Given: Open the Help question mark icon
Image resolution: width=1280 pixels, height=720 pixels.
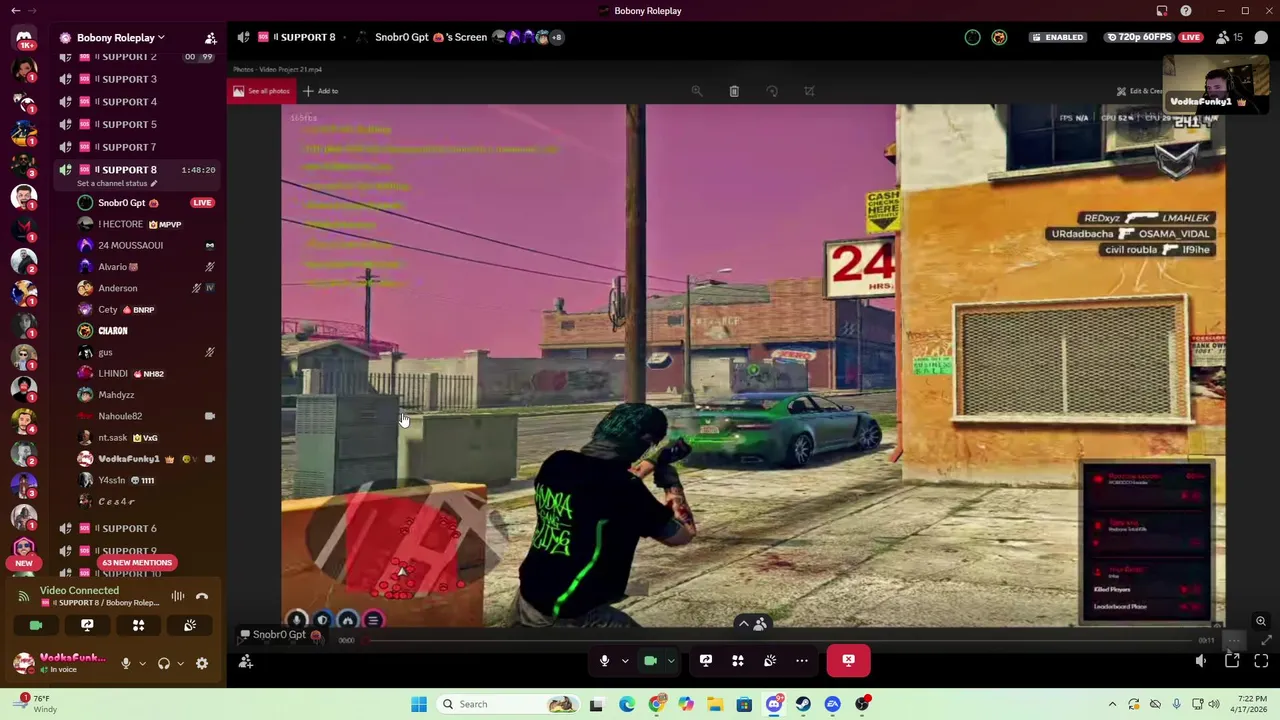Looking at the screenshot, I should (x=1186, y=11).
